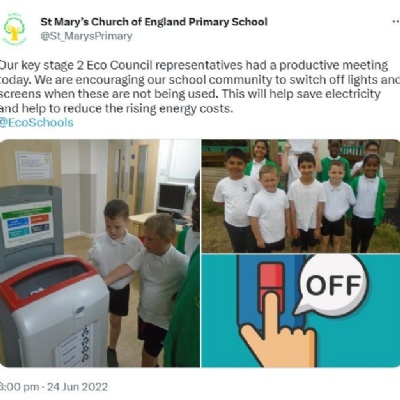Viewport: 400px width, 400px height.
Task: Click the pointing hand in the illustration
Action: point(275,331)
